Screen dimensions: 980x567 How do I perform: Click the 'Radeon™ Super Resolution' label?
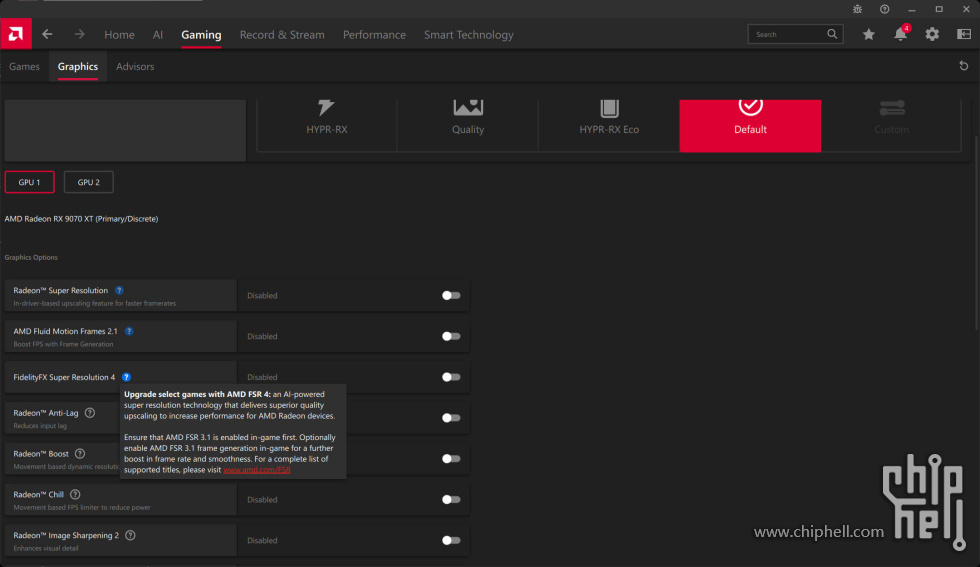click(61, 291)
